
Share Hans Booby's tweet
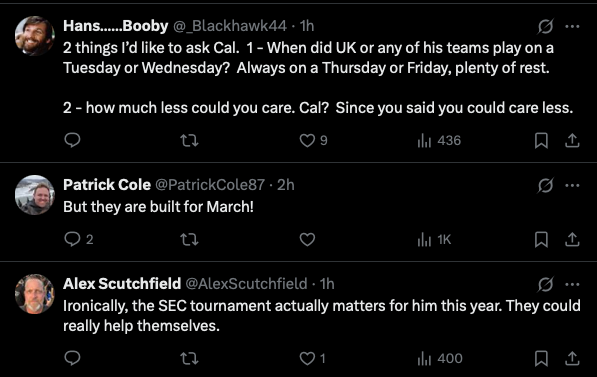pyautogui.click(x=572, y=141)
